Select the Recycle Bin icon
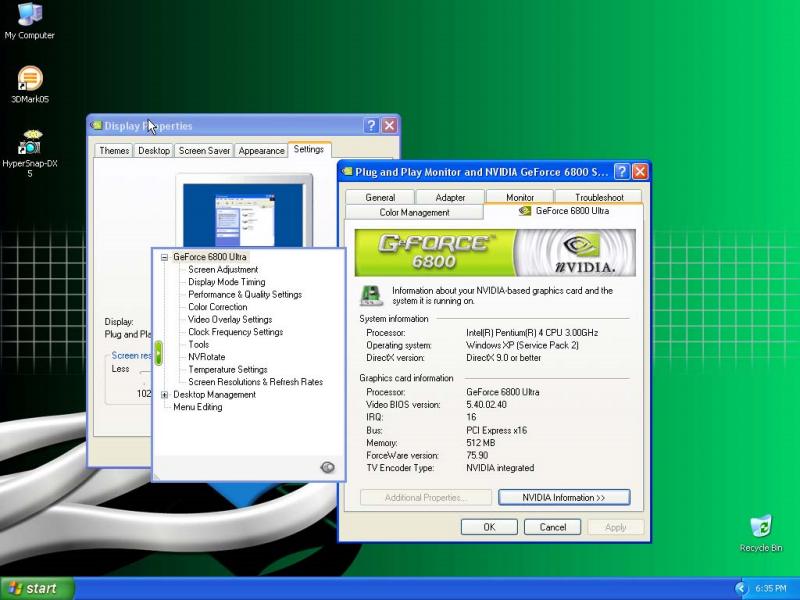Viewport: 800px width, 600px height. [x=761, y=534]
